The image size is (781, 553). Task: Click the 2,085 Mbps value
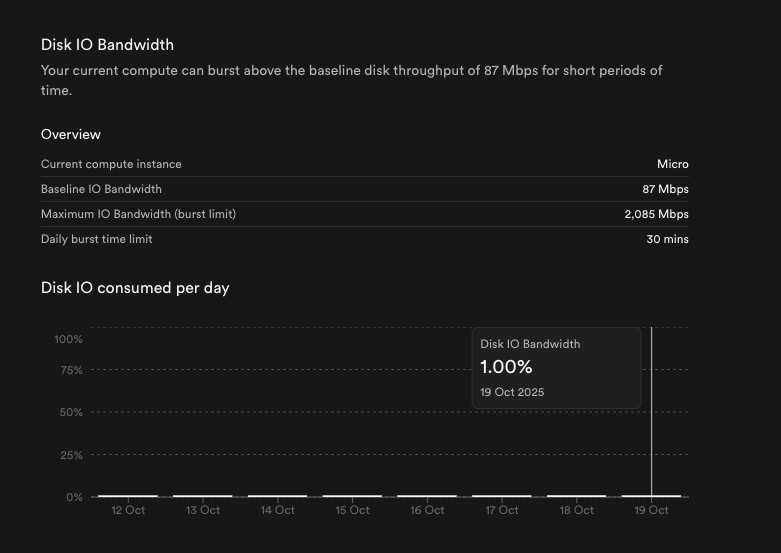(656, 214)
